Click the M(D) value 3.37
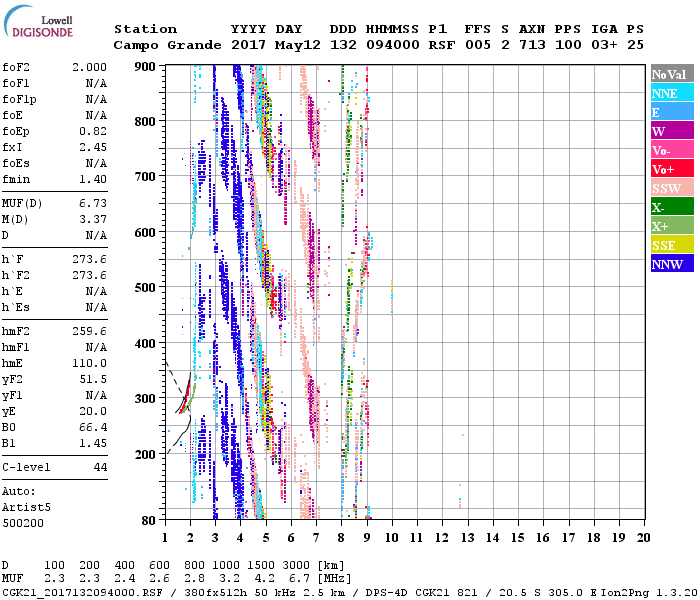 (93, 220)
